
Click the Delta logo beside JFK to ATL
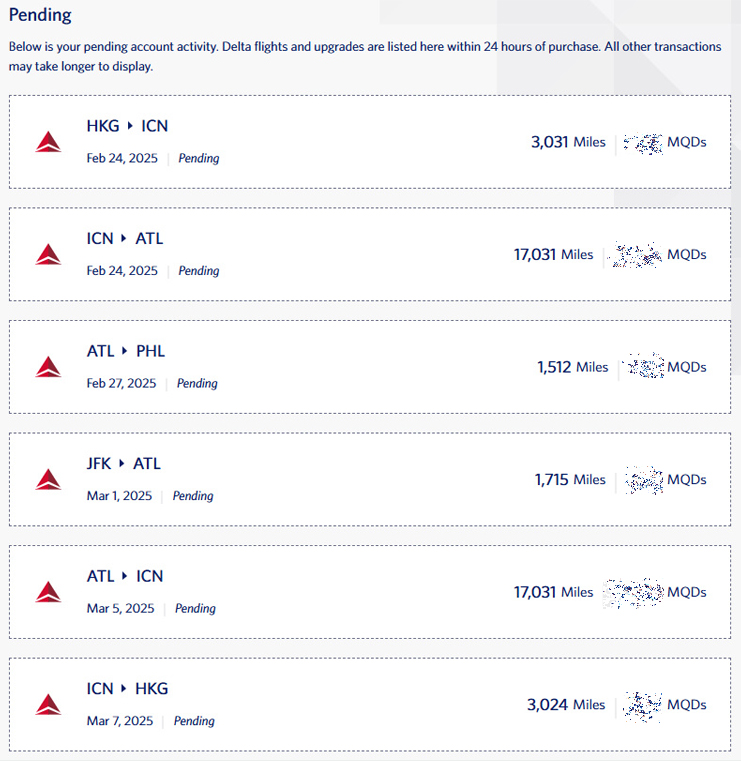pos(48,480)
